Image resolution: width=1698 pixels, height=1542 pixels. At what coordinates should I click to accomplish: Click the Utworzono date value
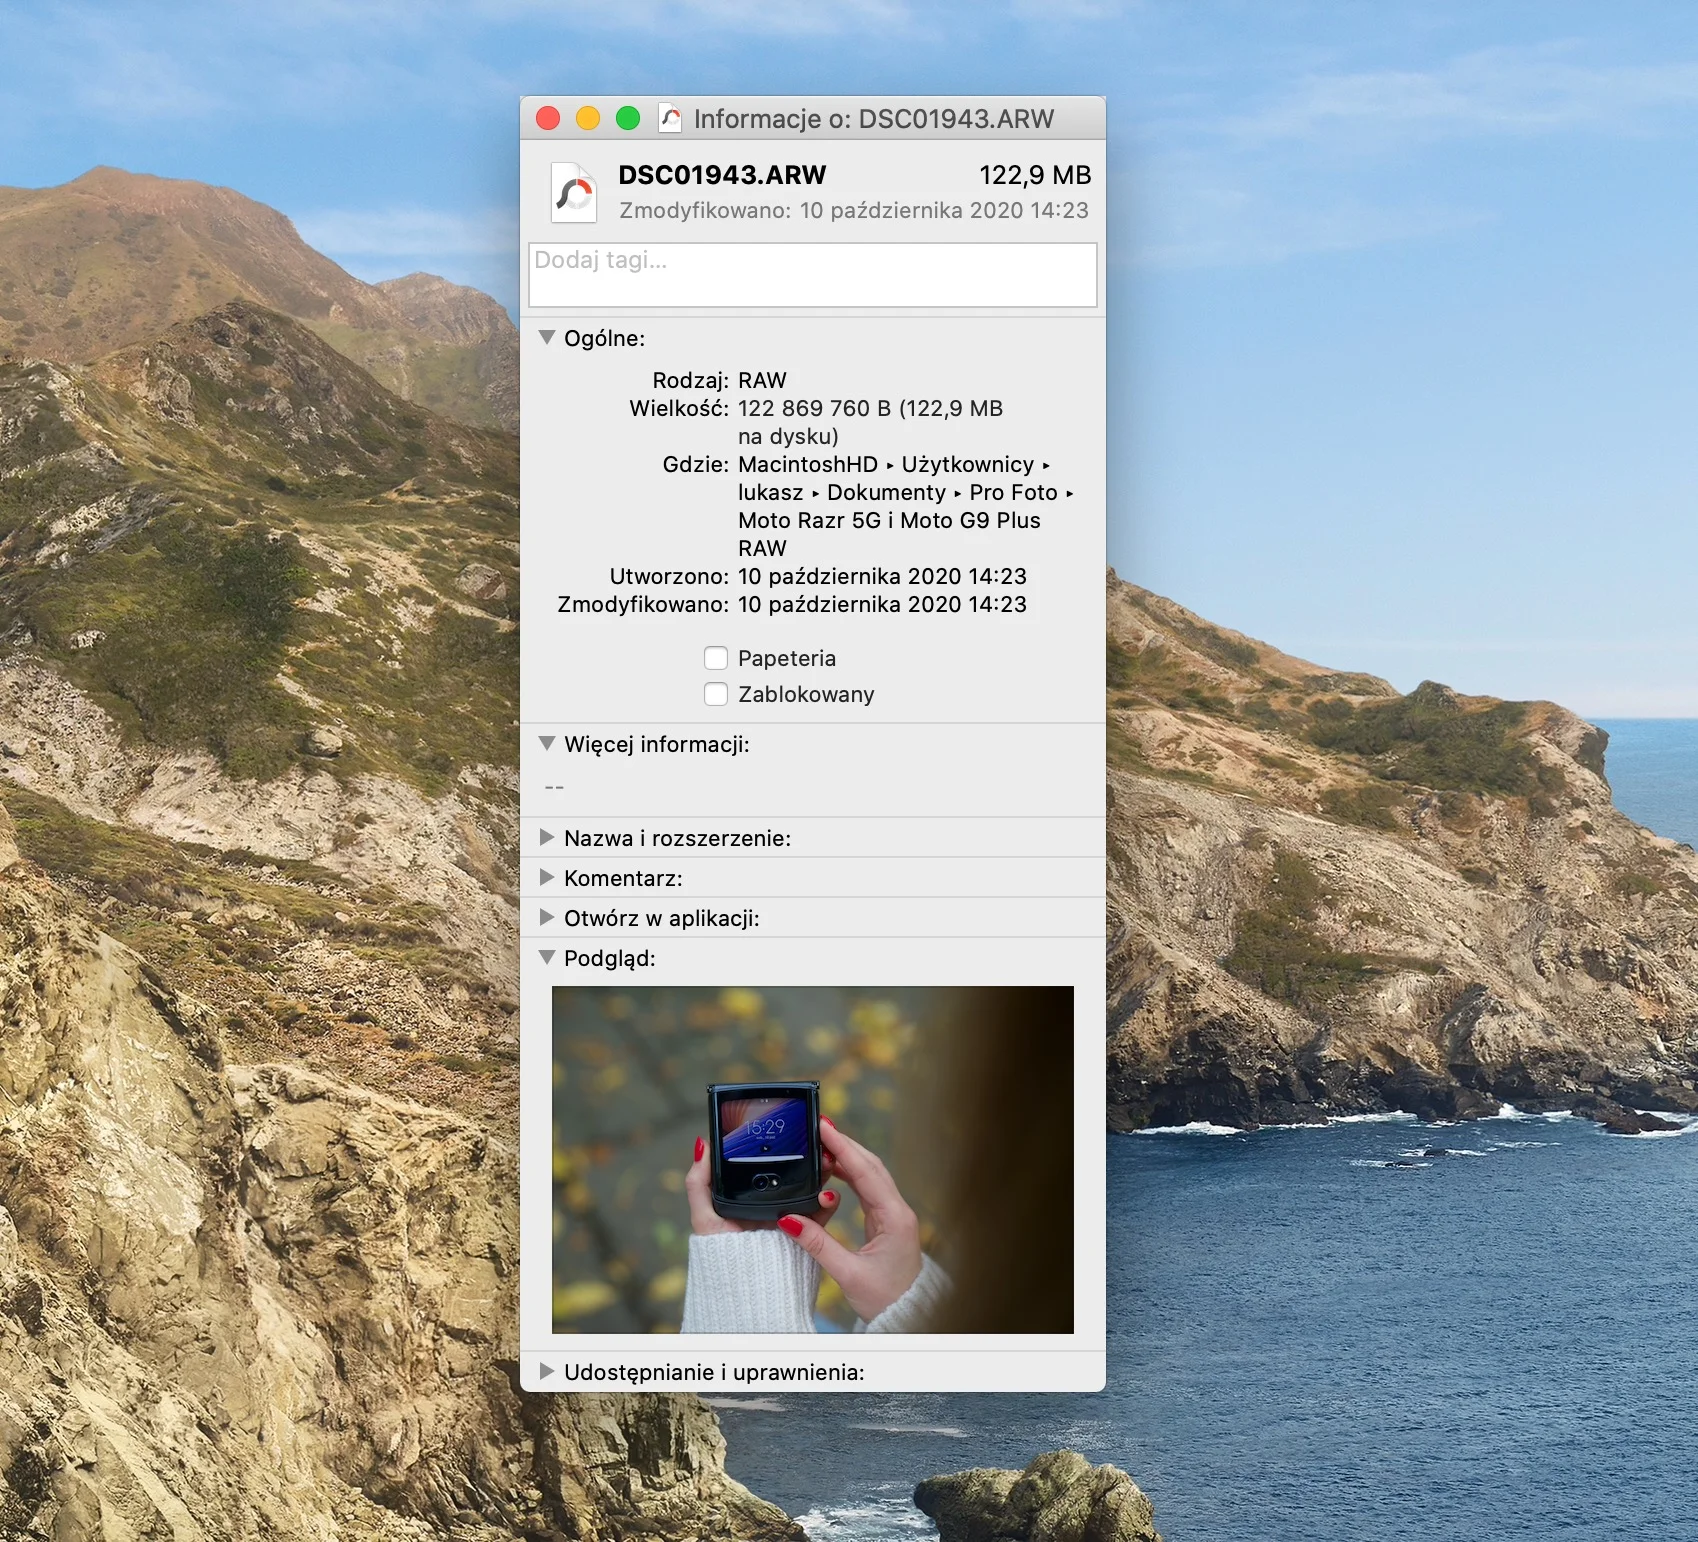[x=882, y=576]
